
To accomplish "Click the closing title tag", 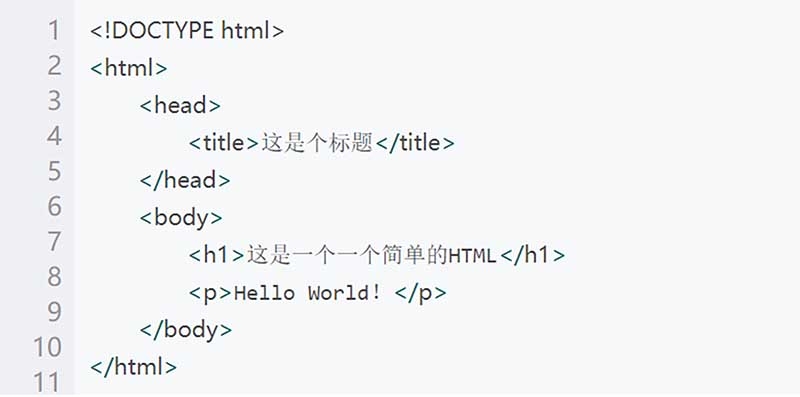I will pyautogui.click(x=414, y=143).
